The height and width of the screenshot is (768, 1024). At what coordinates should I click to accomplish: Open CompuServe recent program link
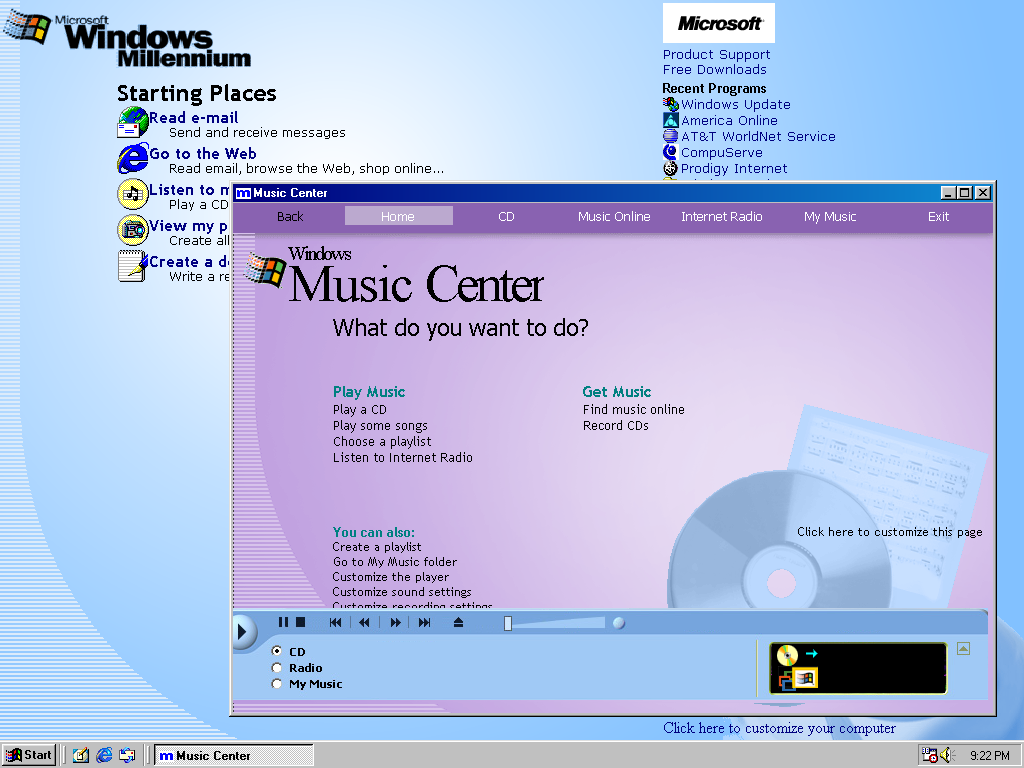coord(722,153)
